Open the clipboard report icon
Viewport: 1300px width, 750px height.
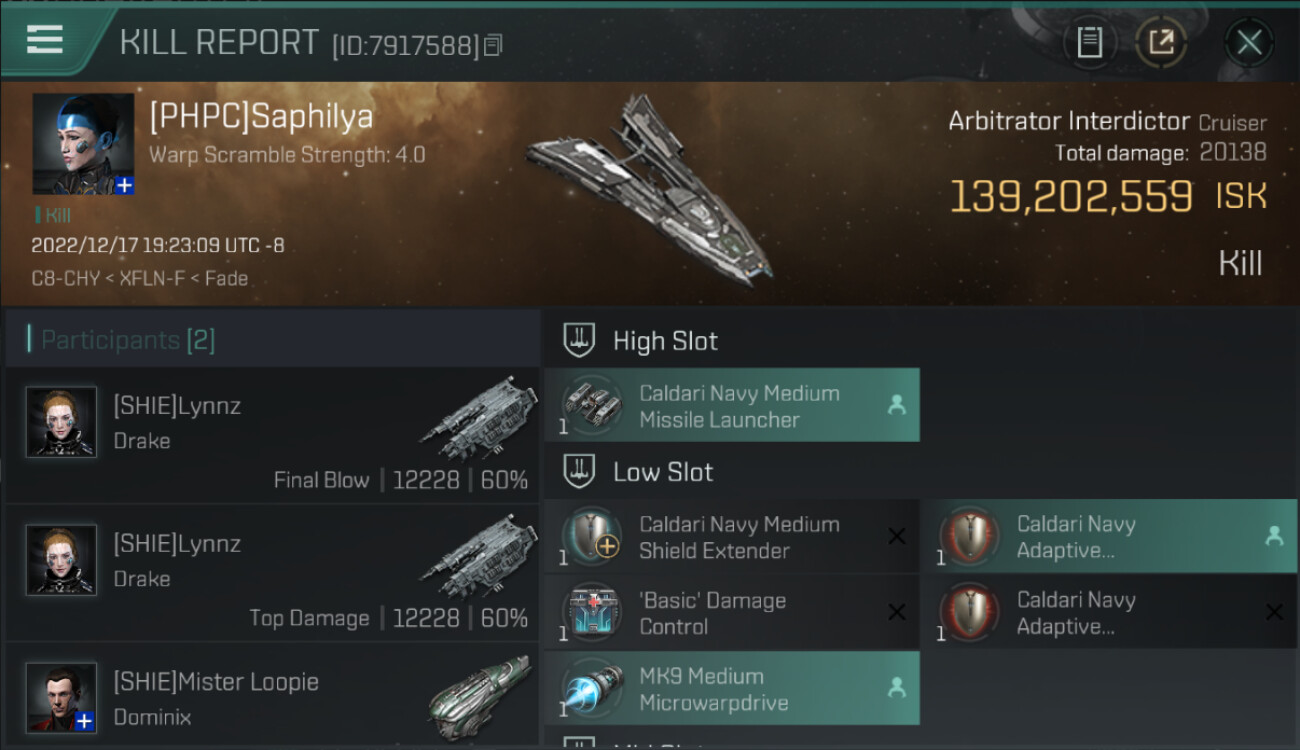[1089, 42]
